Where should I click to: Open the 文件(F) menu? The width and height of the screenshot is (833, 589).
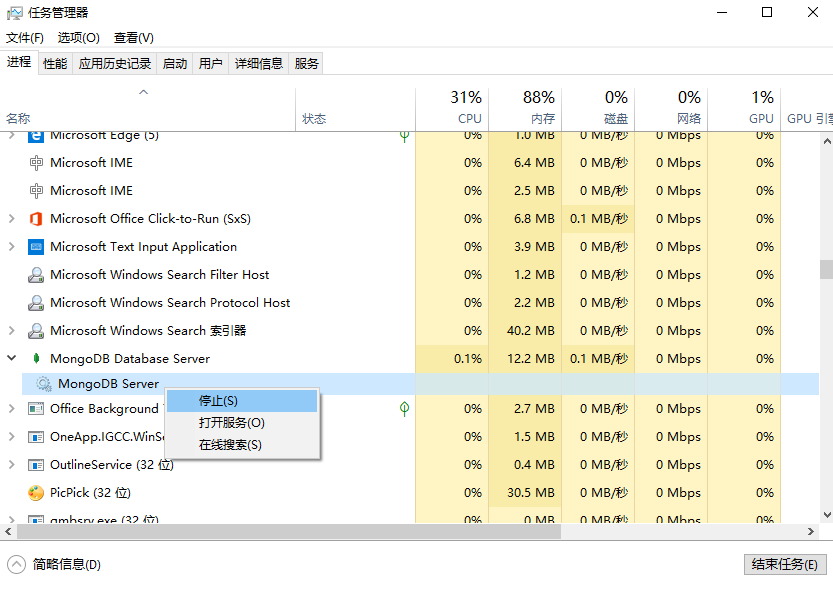click(24, 38)
